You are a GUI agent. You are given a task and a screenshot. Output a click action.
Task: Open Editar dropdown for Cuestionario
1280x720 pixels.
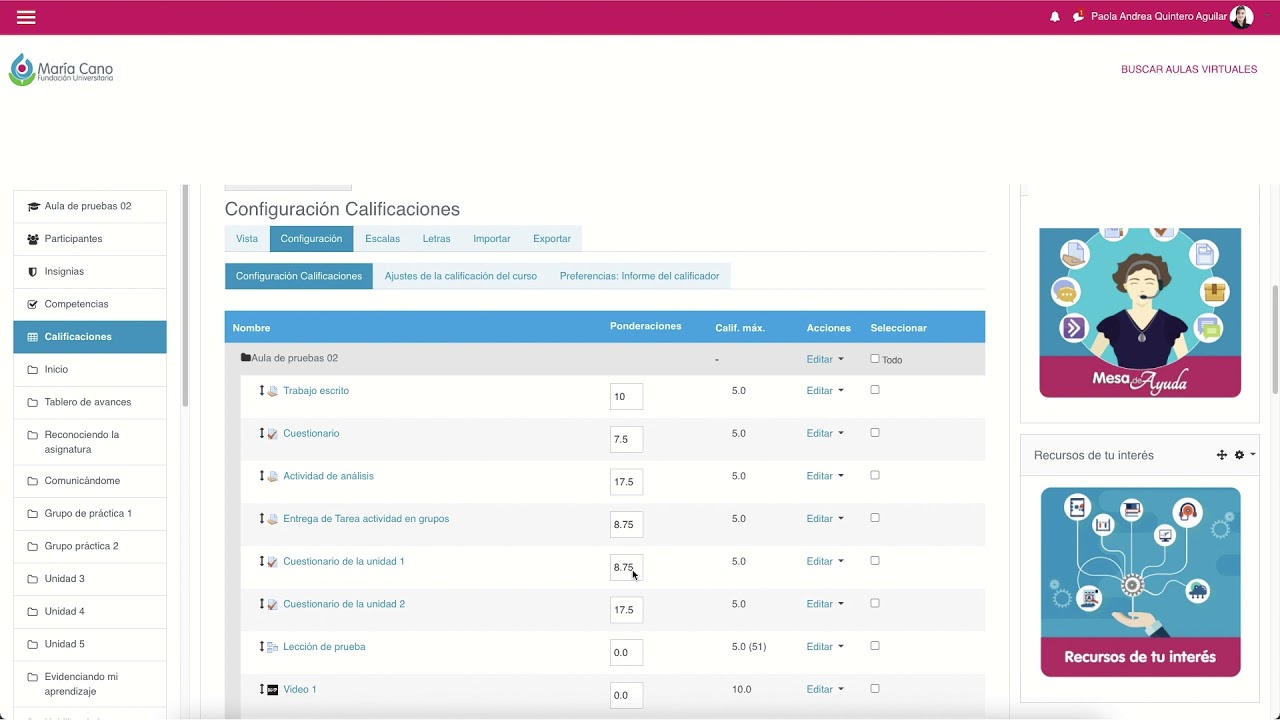click(x=825, y=434)
